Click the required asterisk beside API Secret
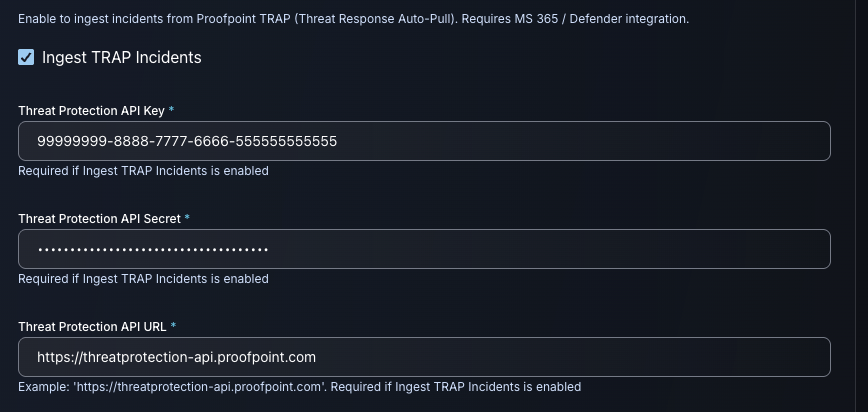This screenshot has width=868, height=412. pos(187,218)
